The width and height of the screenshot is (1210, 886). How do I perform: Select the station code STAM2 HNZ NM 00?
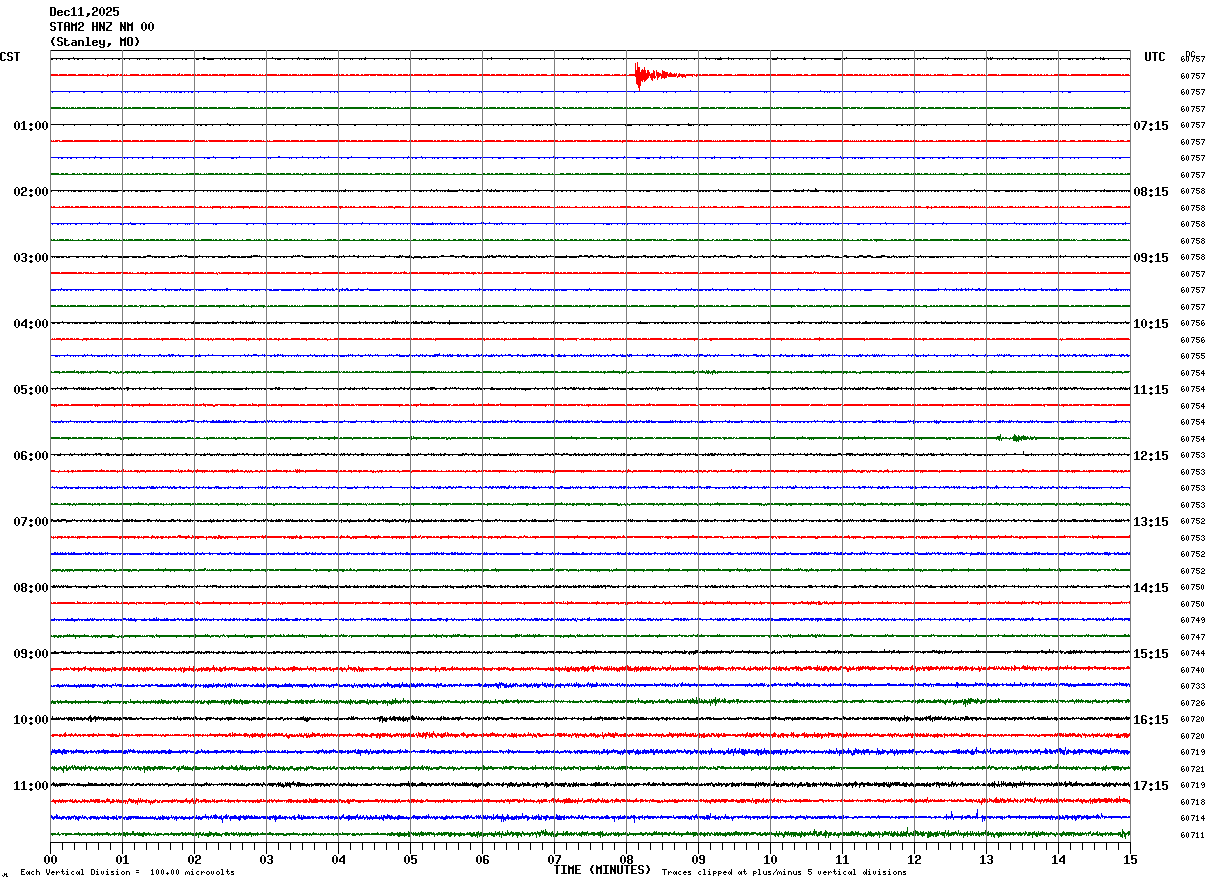tap(102, 27)
